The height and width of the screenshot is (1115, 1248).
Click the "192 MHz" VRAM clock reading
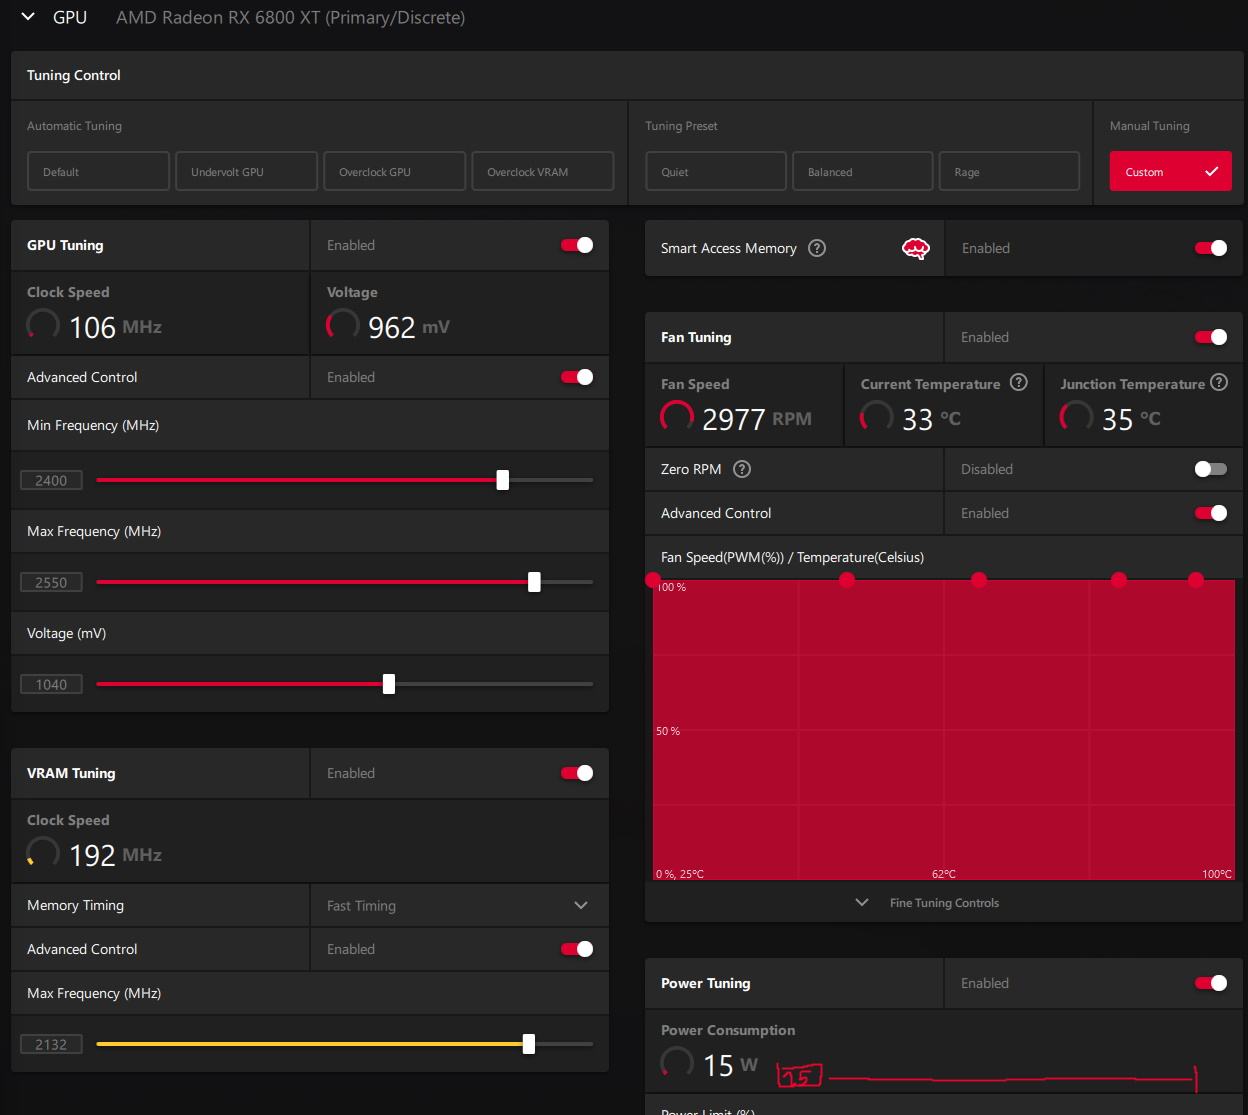pos(115,855)
